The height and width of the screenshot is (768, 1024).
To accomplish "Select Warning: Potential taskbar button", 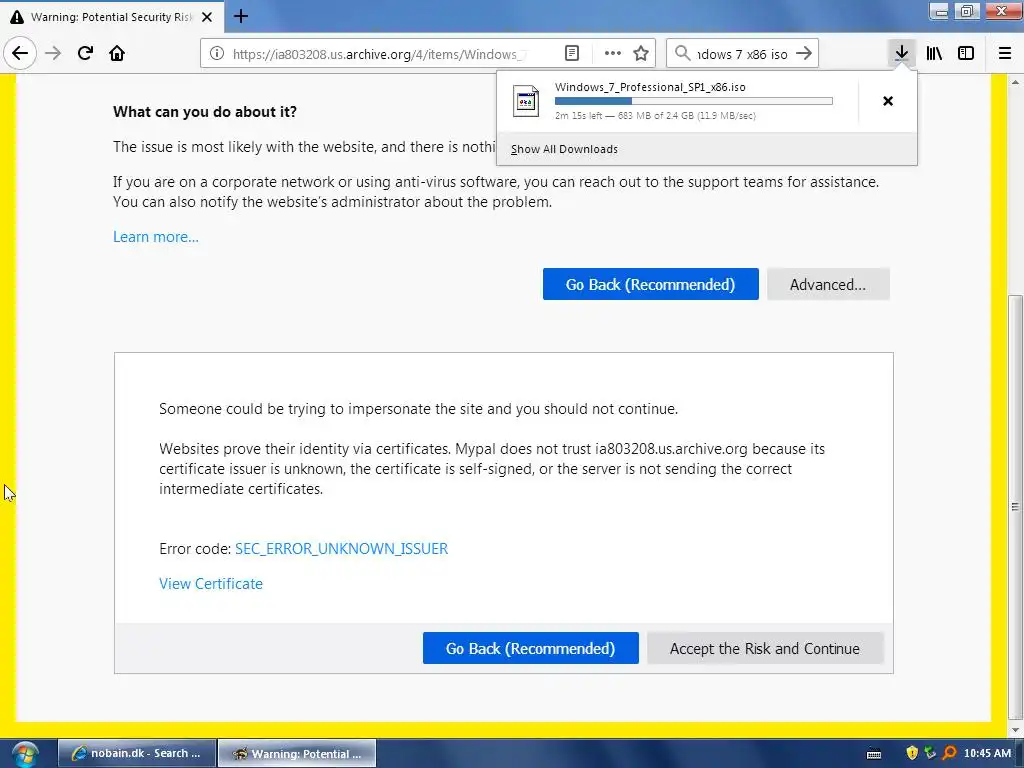I will pos(297,753).
